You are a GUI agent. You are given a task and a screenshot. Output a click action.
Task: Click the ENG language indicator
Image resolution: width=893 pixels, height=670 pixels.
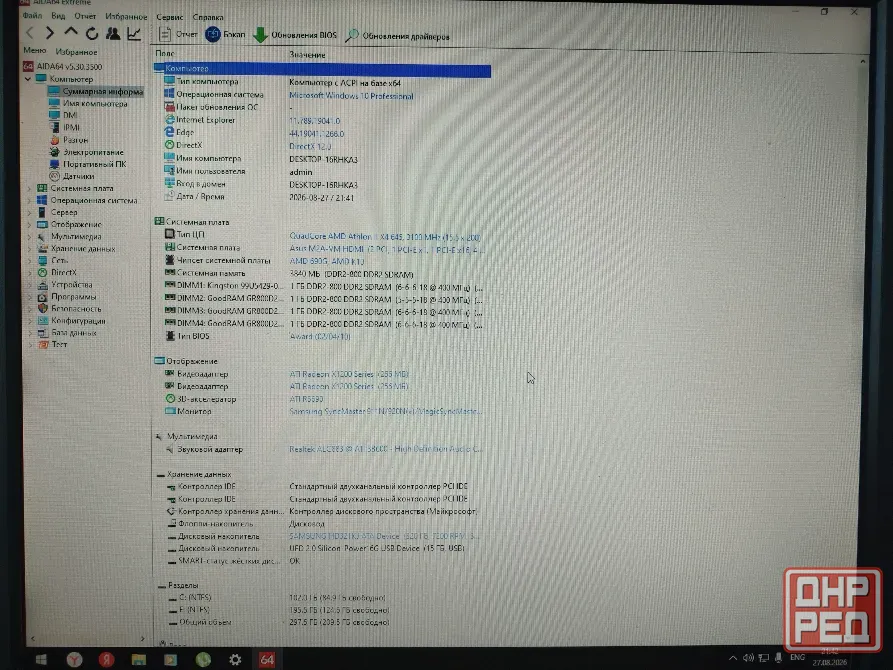coord(797,657)
